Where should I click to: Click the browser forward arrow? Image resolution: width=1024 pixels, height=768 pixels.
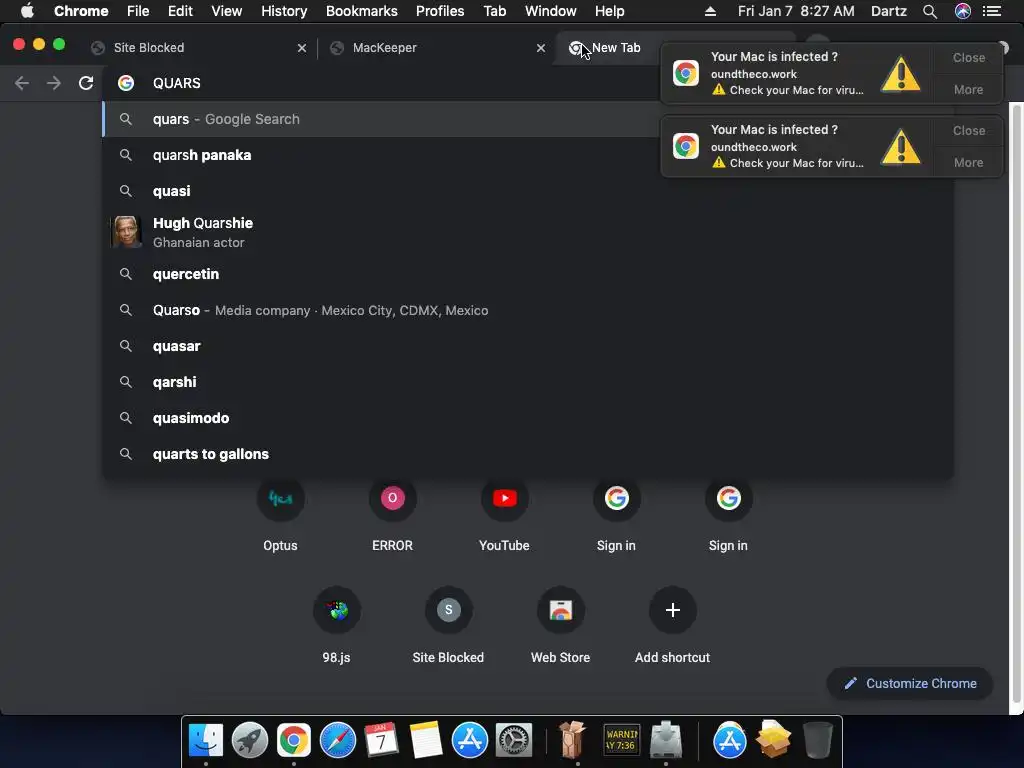(x=54, y=83)
